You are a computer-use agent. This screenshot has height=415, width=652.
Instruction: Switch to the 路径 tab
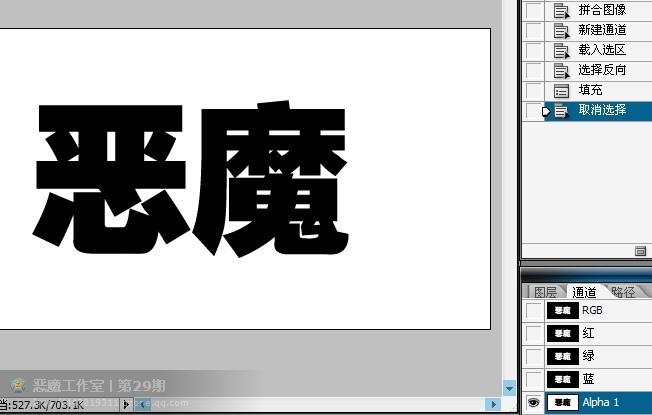click(623, 292)
